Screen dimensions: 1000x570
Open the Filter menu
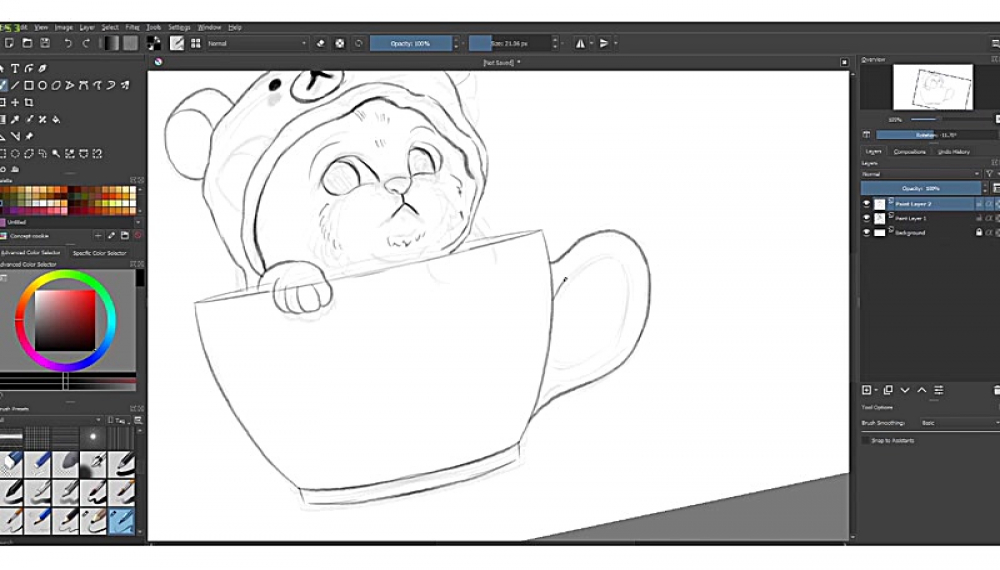[132, 27]
